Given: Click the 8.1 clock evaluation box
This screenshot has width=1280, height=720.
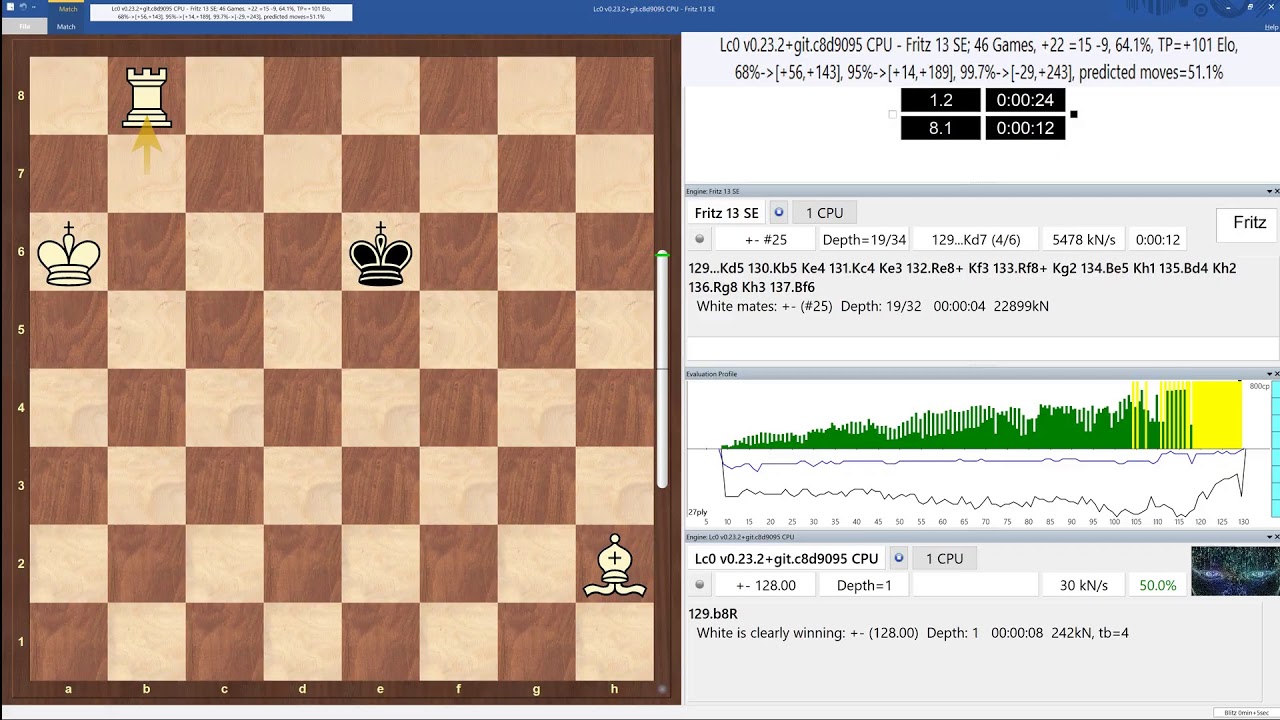Looking at the screenshot, I should point(941,128).
